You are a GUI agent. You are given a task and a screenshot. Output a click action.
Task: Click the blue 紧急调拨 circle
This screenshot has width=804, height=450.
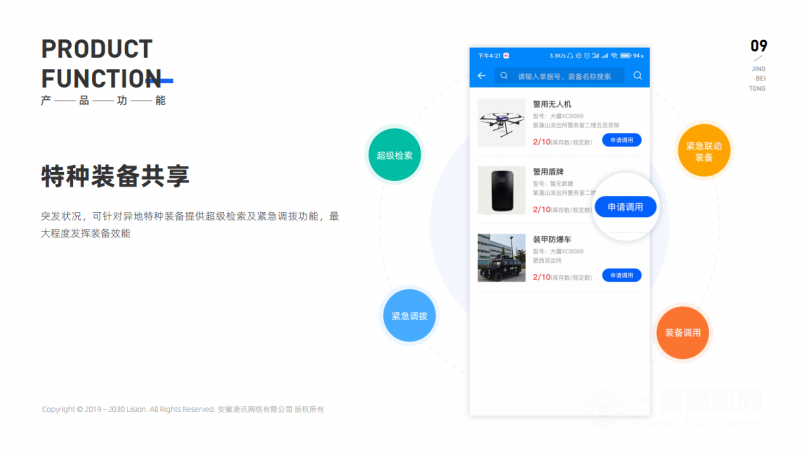point(409,316)
